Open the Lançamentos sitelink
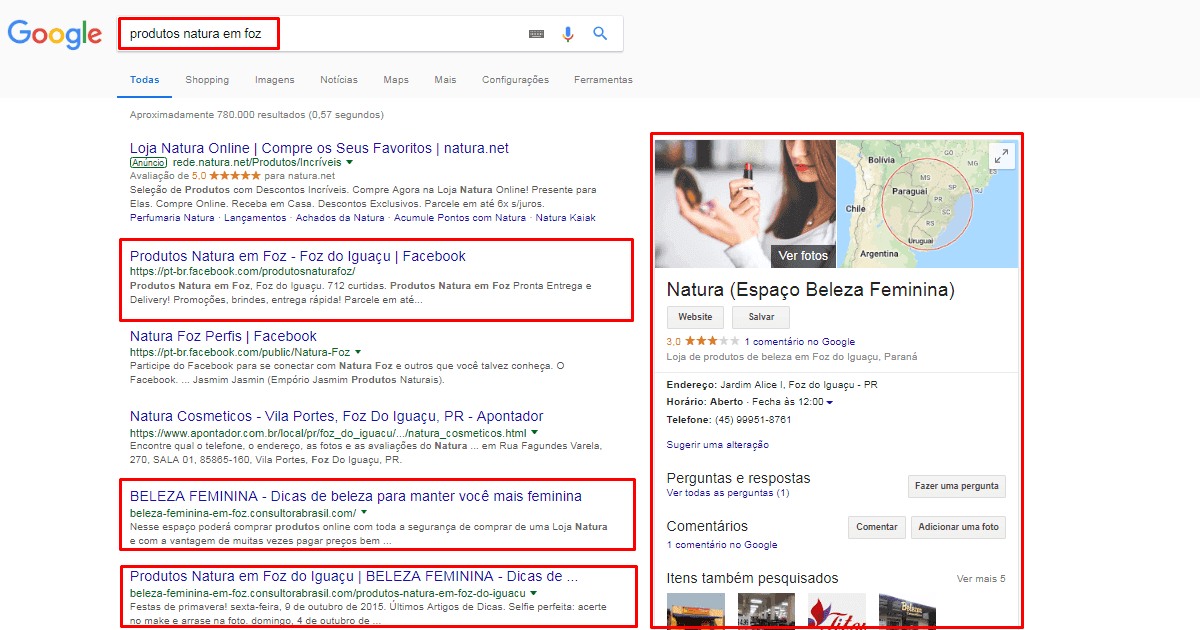Image resolution: width=1200 pixels, height=630 pixels. 256,217
